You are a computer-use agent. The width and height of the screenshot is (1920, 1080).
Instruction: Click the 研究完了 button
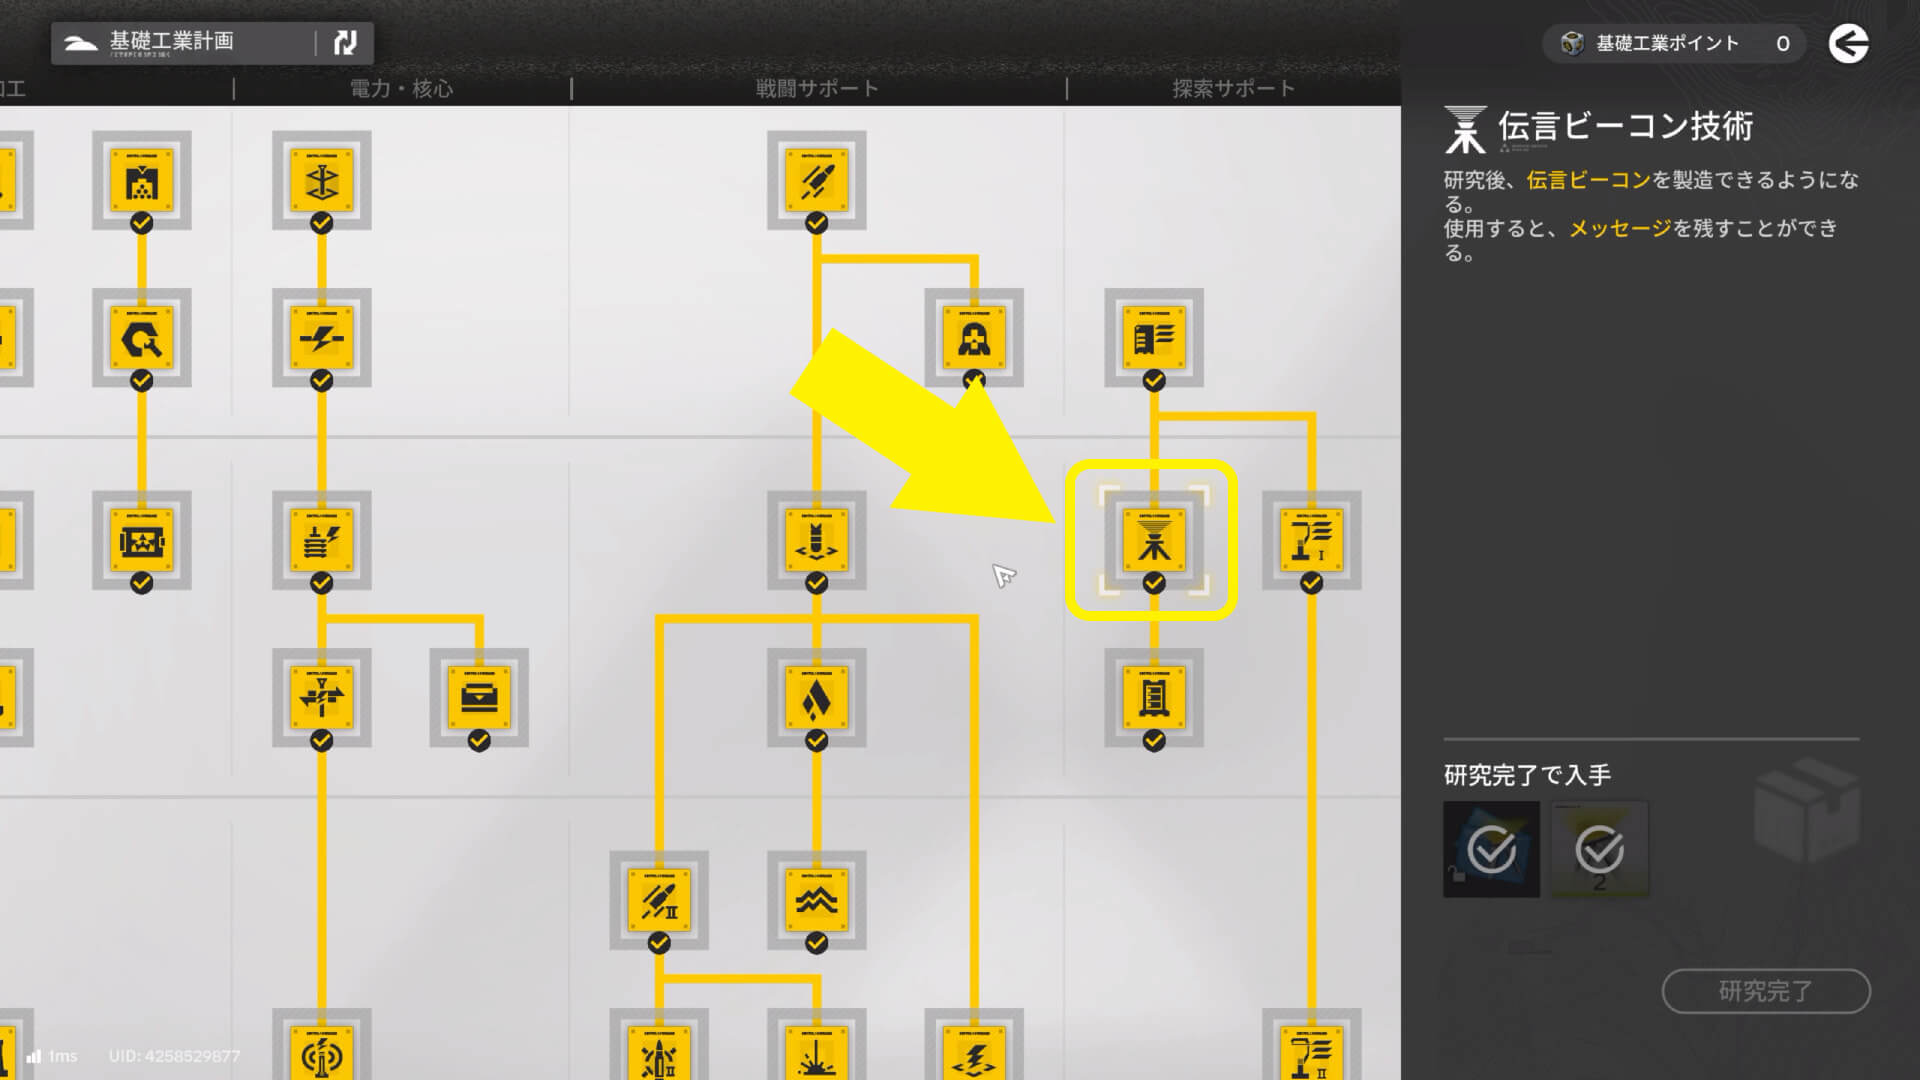point(1766,991)
